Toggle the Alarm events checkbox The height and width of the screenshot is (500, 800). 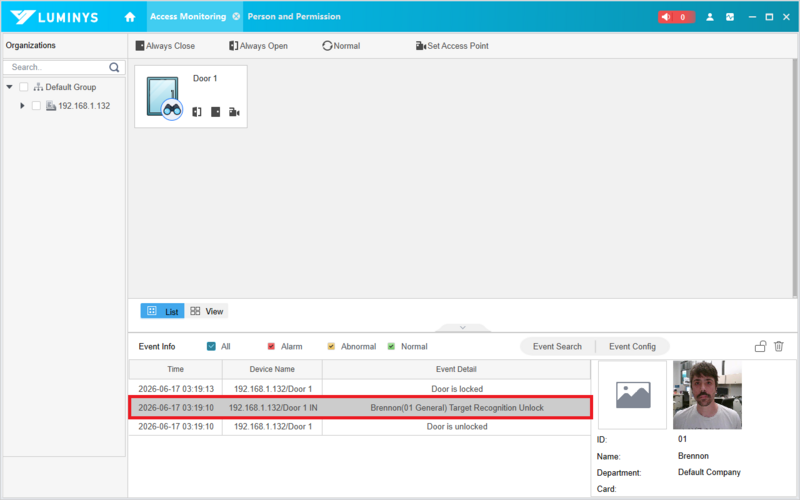click(271, 346)
